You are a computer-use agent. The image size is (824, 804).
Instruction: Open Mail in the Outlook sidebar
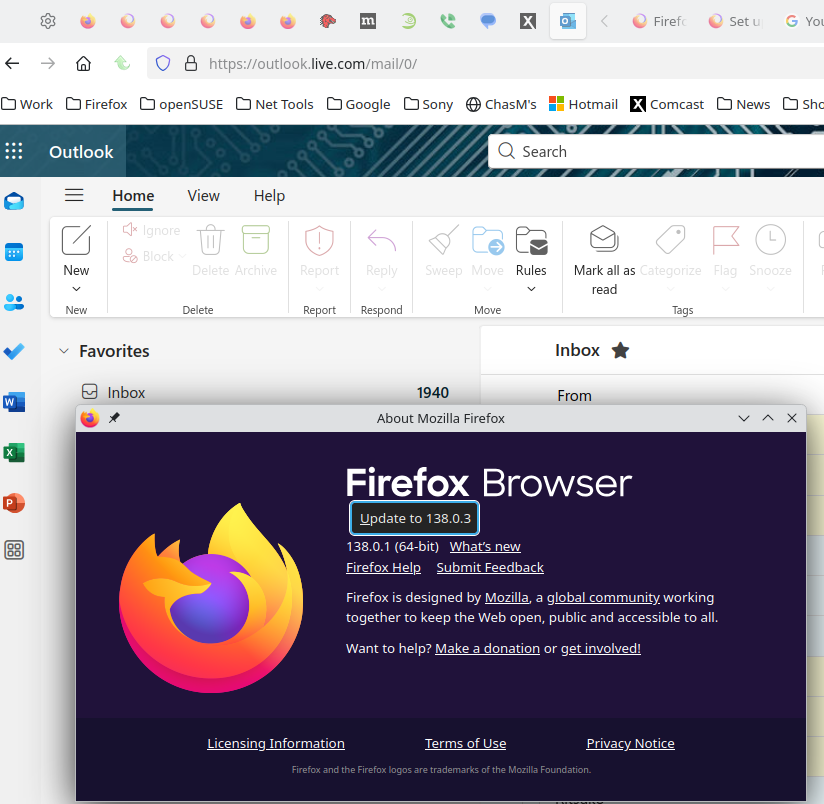pos(14,201)
